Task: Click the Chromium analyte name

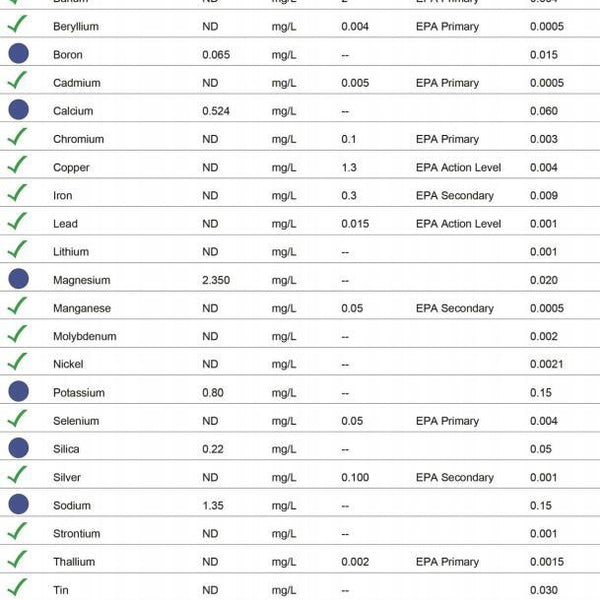Action: (78, 139)
